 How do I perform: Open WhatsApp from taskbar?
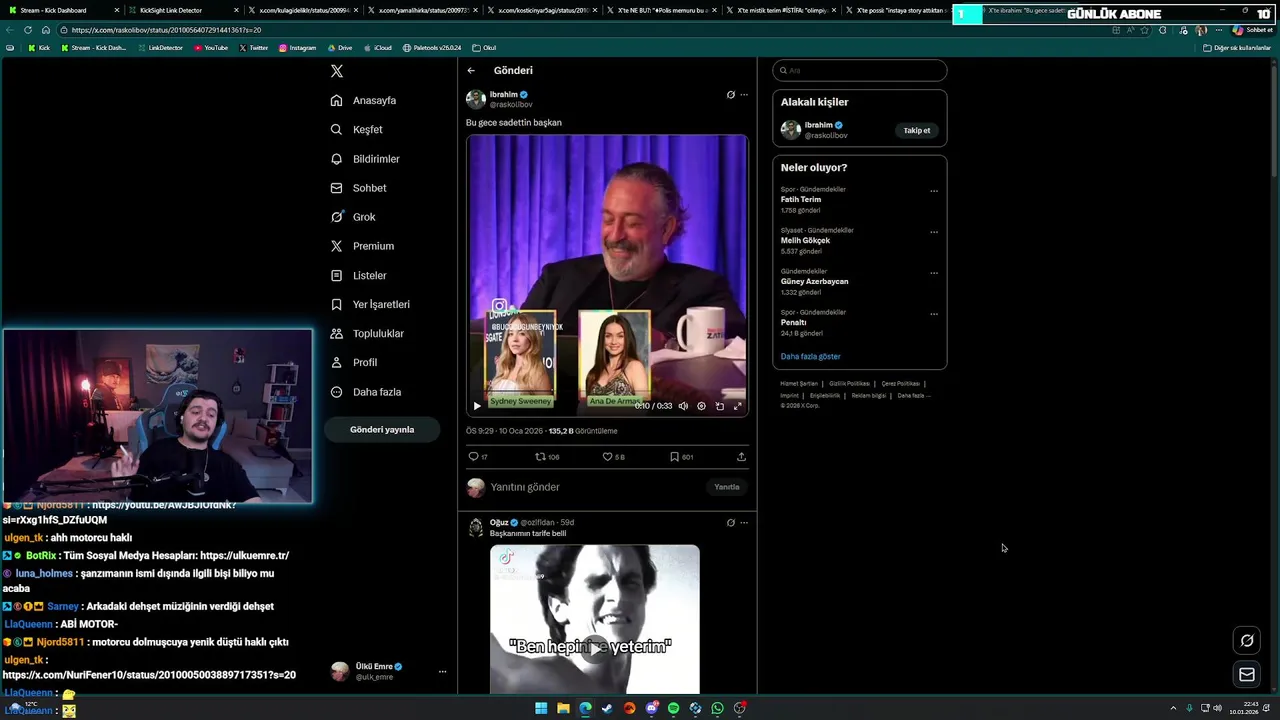click(x=717, y=708)
